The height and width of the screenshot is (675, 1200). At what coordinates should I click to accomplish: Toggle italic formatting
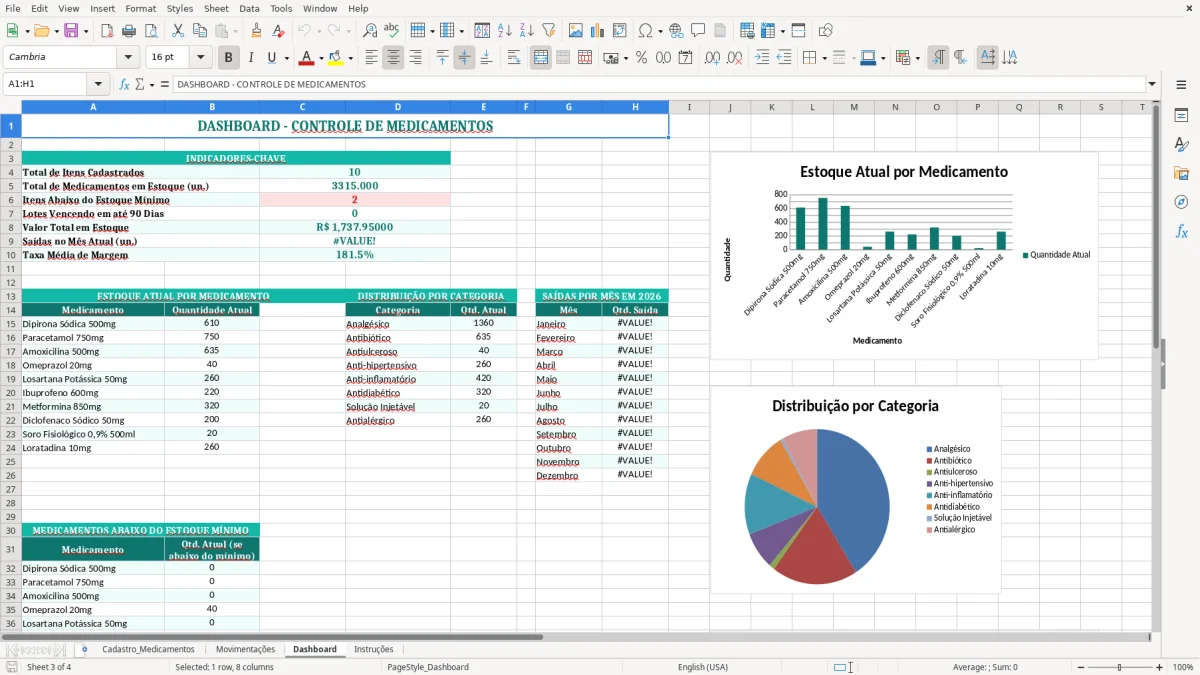click(x=250, y=58)
